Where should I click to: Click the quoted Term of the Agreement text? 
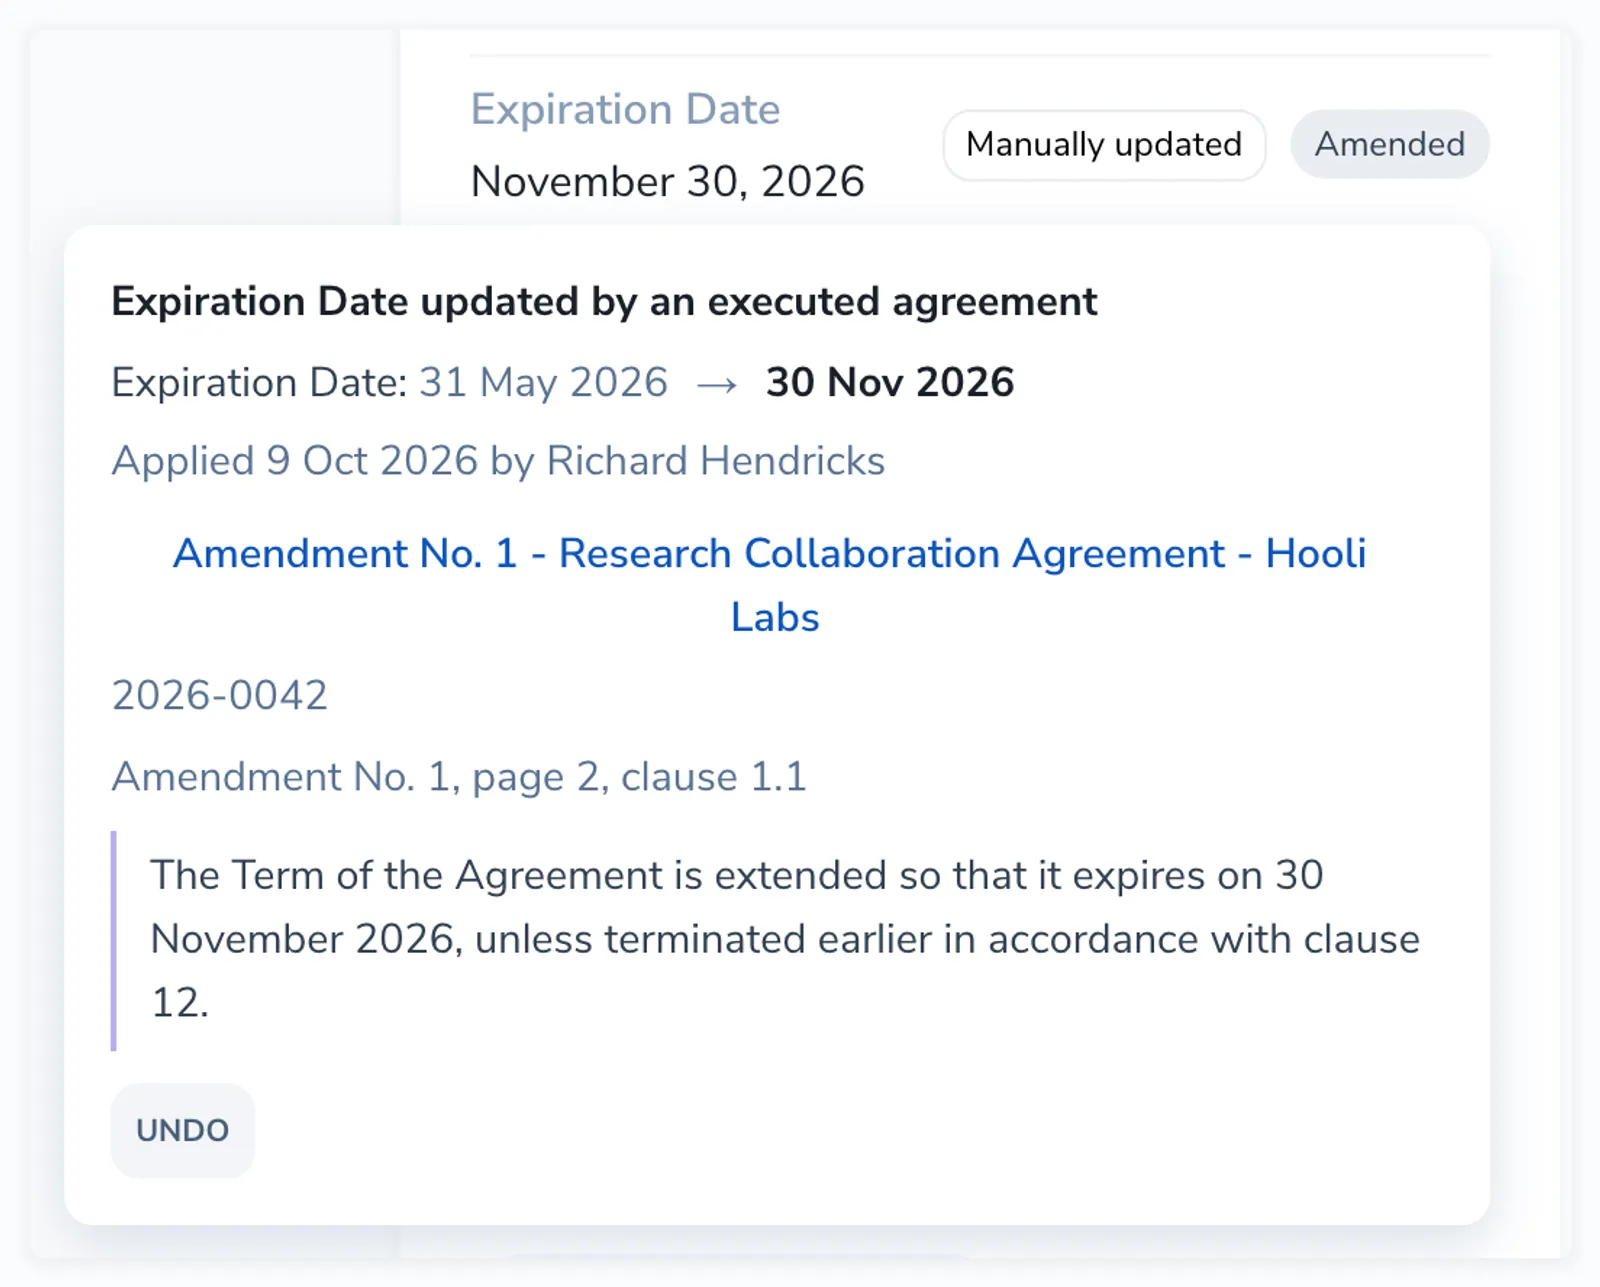pyautogui.click(x=785, y=939)
